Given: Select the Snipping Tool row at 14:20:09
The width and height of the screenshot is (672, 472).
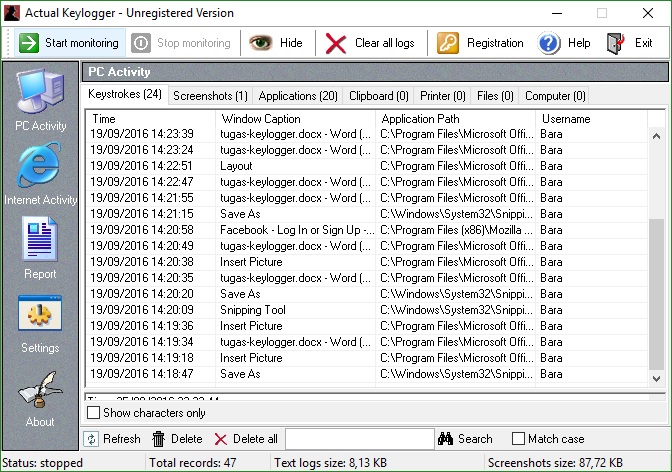Looking at the screenshot, I should [367, 310].
